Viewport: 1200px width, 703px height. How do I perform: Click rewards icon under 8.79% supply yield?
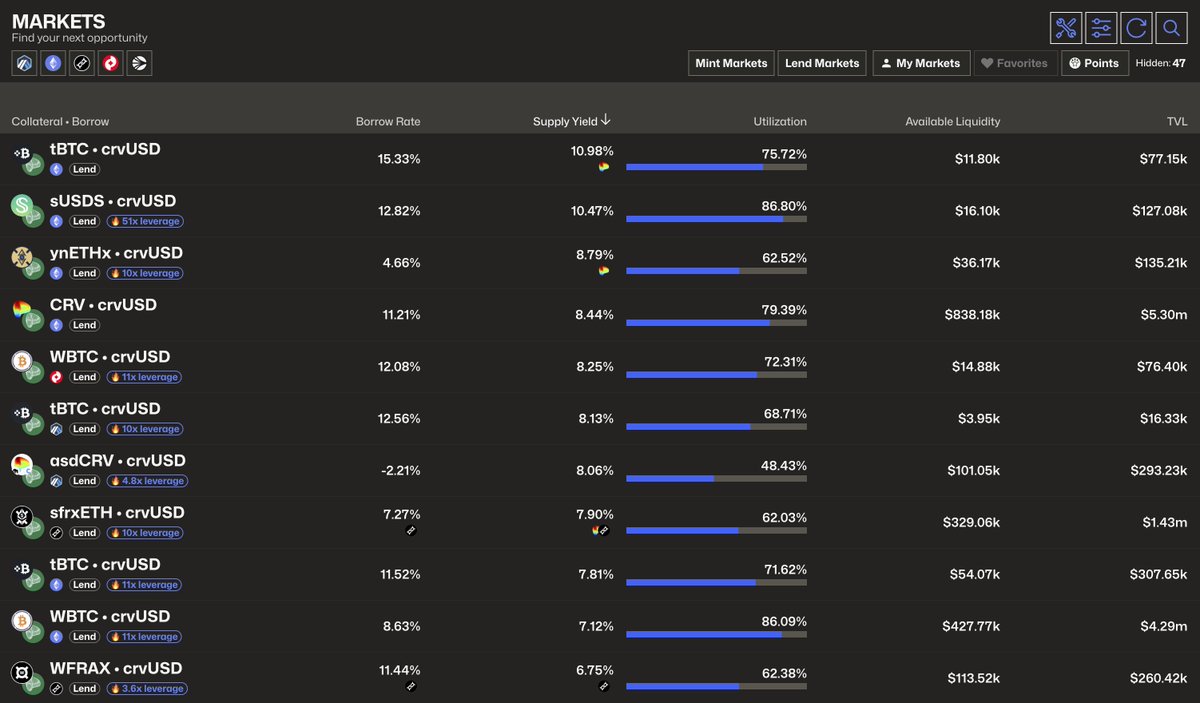coord(603,271)
